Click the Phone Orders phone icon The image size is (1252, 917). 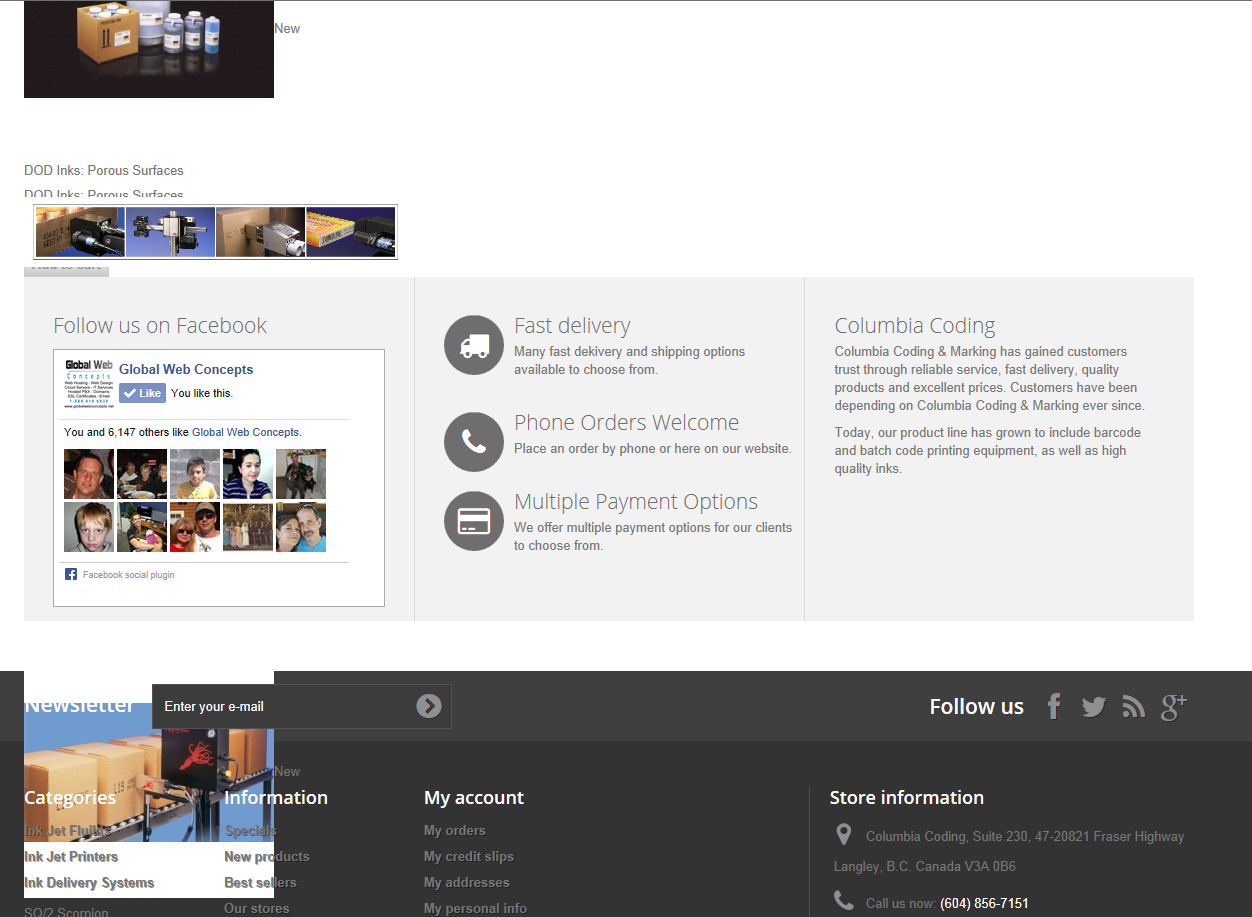pos(474,442)
